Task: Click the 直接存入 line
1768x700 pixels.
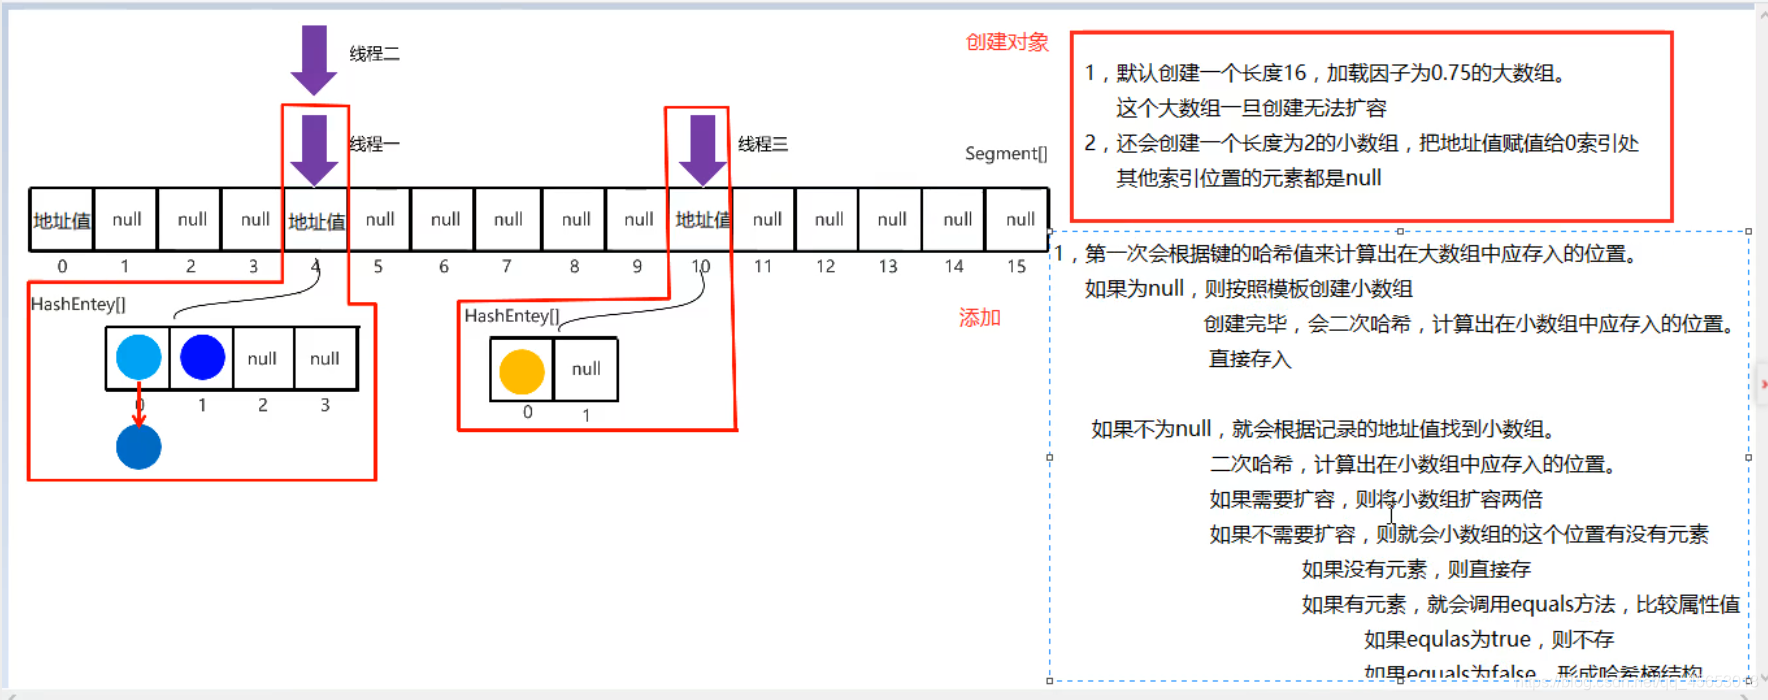Action: pyautogui.click(x=1250, y=359)
